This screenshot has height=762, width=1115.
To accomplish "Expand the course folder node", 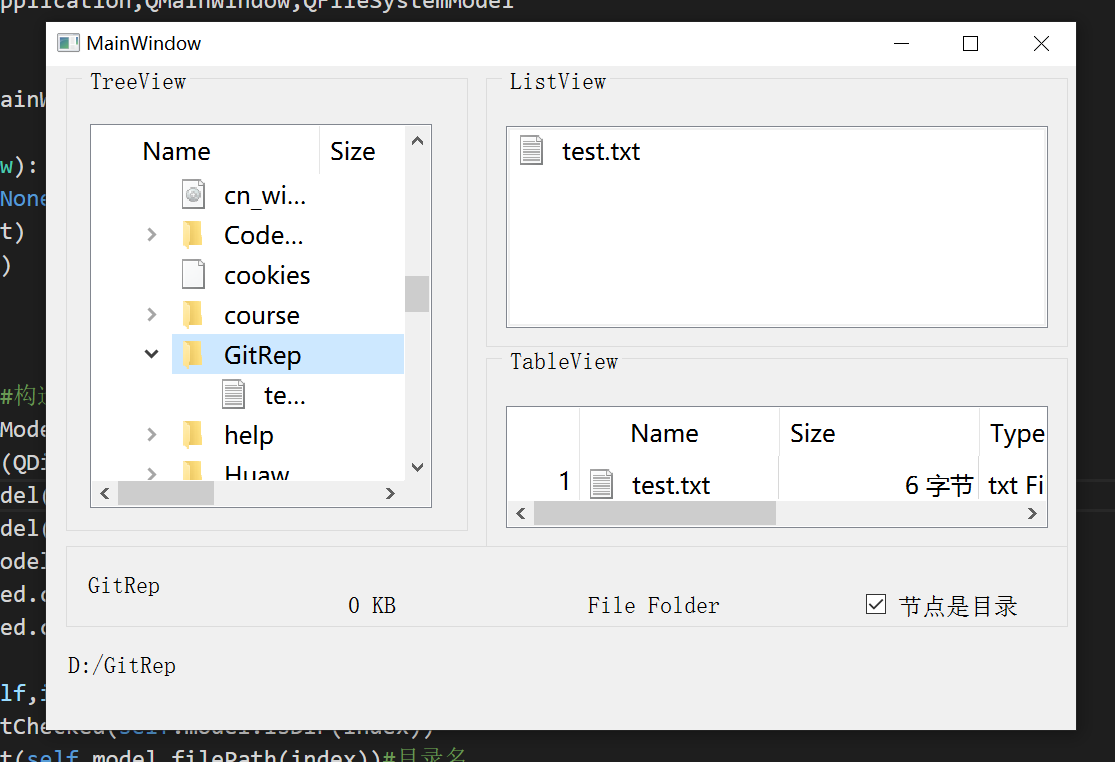I will (x=151, y=314).
